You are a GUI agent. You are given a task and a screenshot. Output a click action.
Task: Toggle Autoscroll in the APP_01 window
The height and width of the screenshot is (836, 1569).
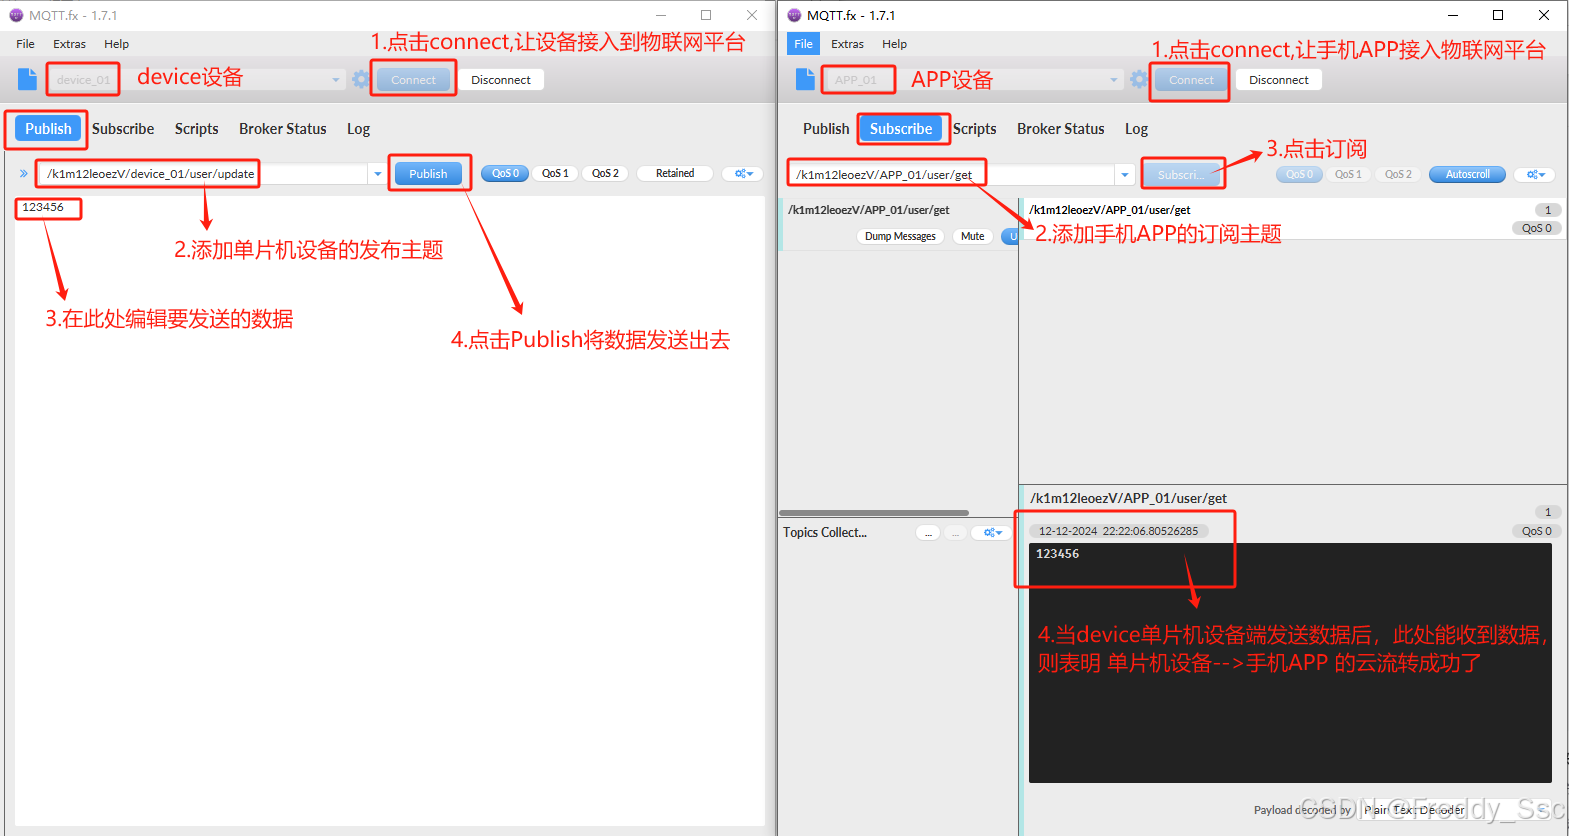[x=1467, y=174]
